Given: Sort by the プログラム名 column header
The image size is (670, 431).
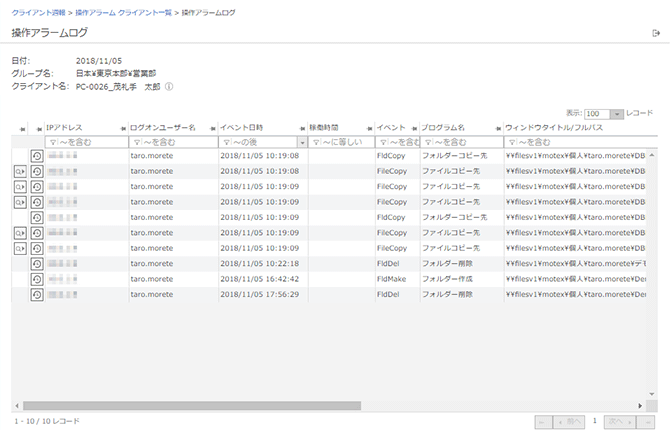Looking at the screenshot, I should click(x=443, y=129).
